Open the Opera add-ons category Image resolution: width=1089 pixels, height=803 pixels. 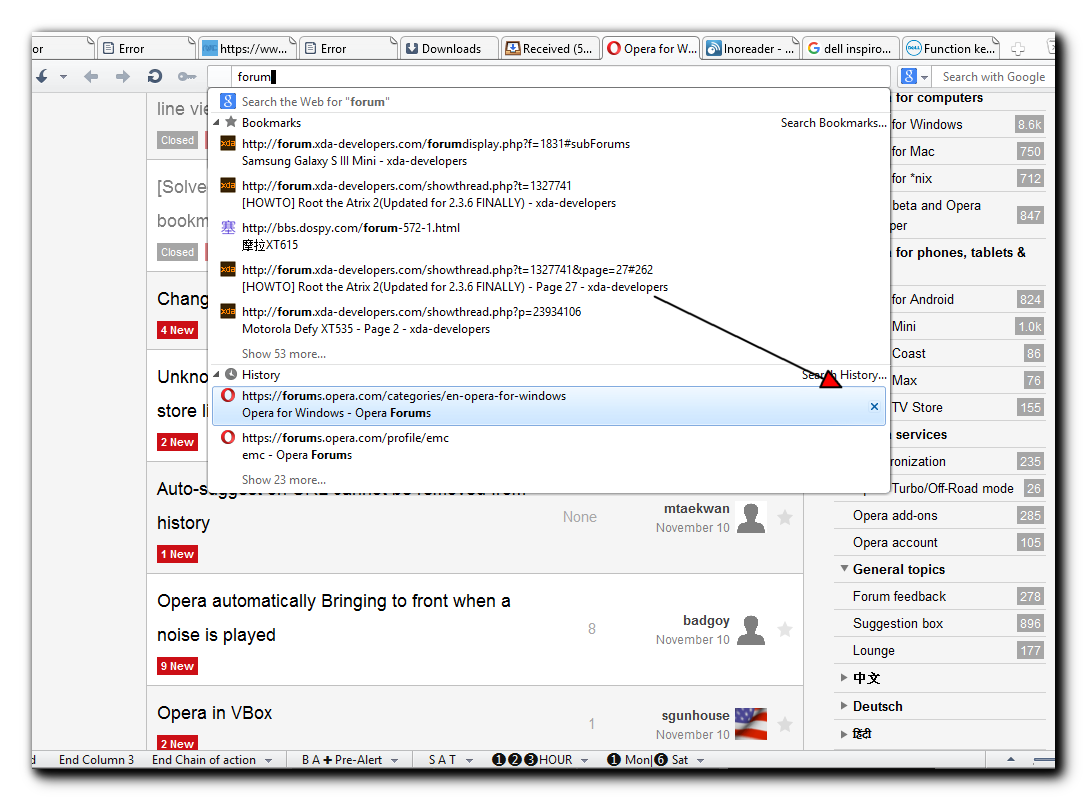point(895,515)
